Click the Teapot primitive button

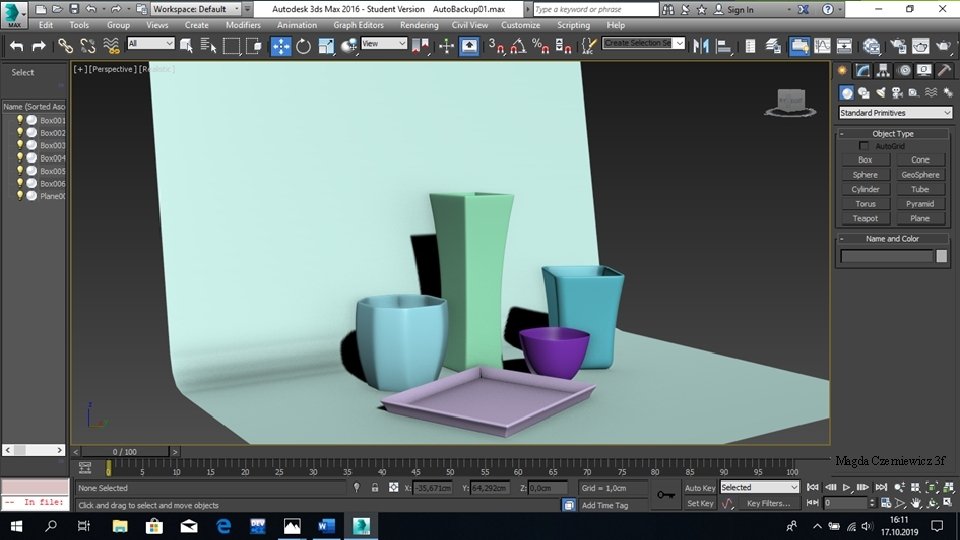865,218
